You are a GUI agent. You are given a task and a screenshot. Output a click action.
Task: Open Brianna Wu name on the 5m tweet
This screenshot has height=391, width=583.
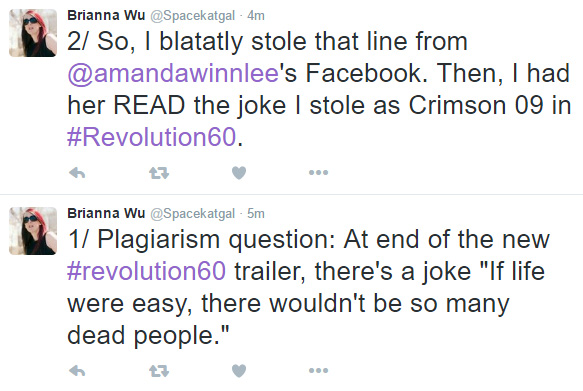point(106,213)
